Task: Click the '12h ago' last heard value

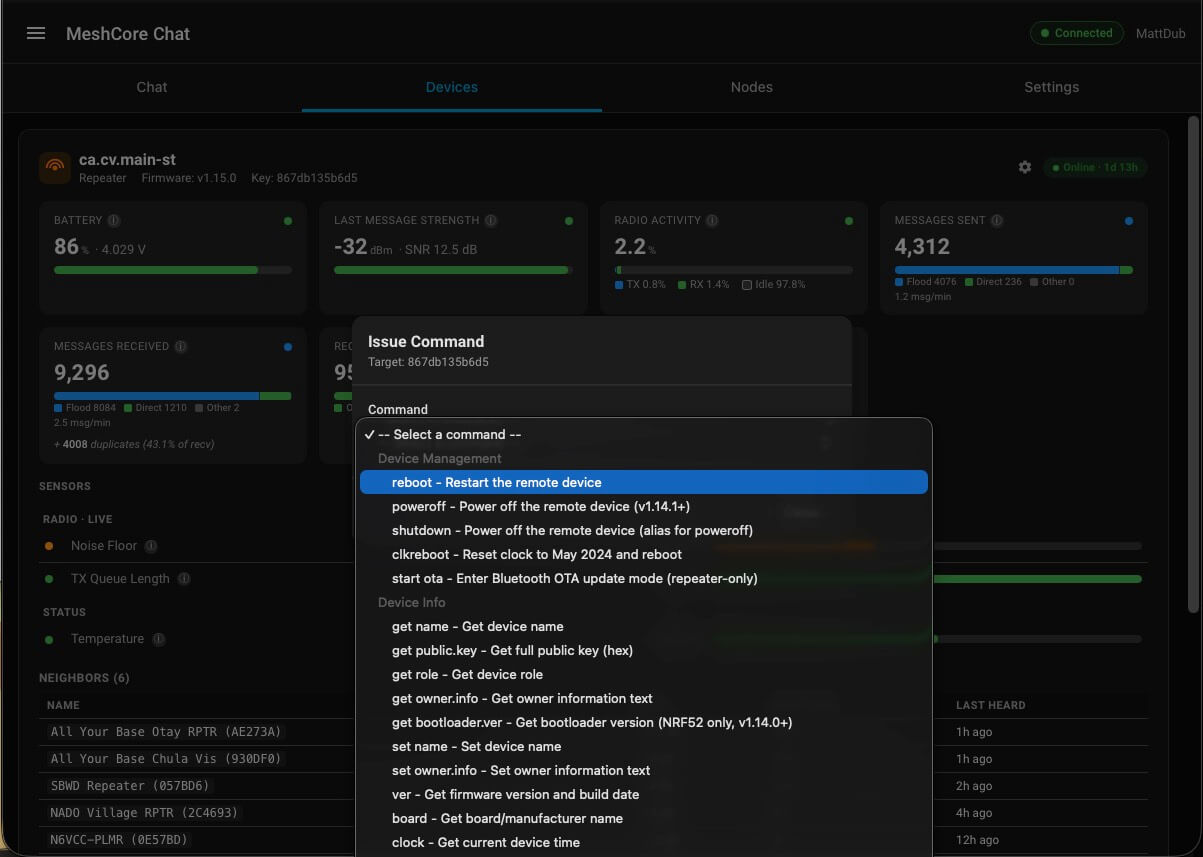Action: 977,840
